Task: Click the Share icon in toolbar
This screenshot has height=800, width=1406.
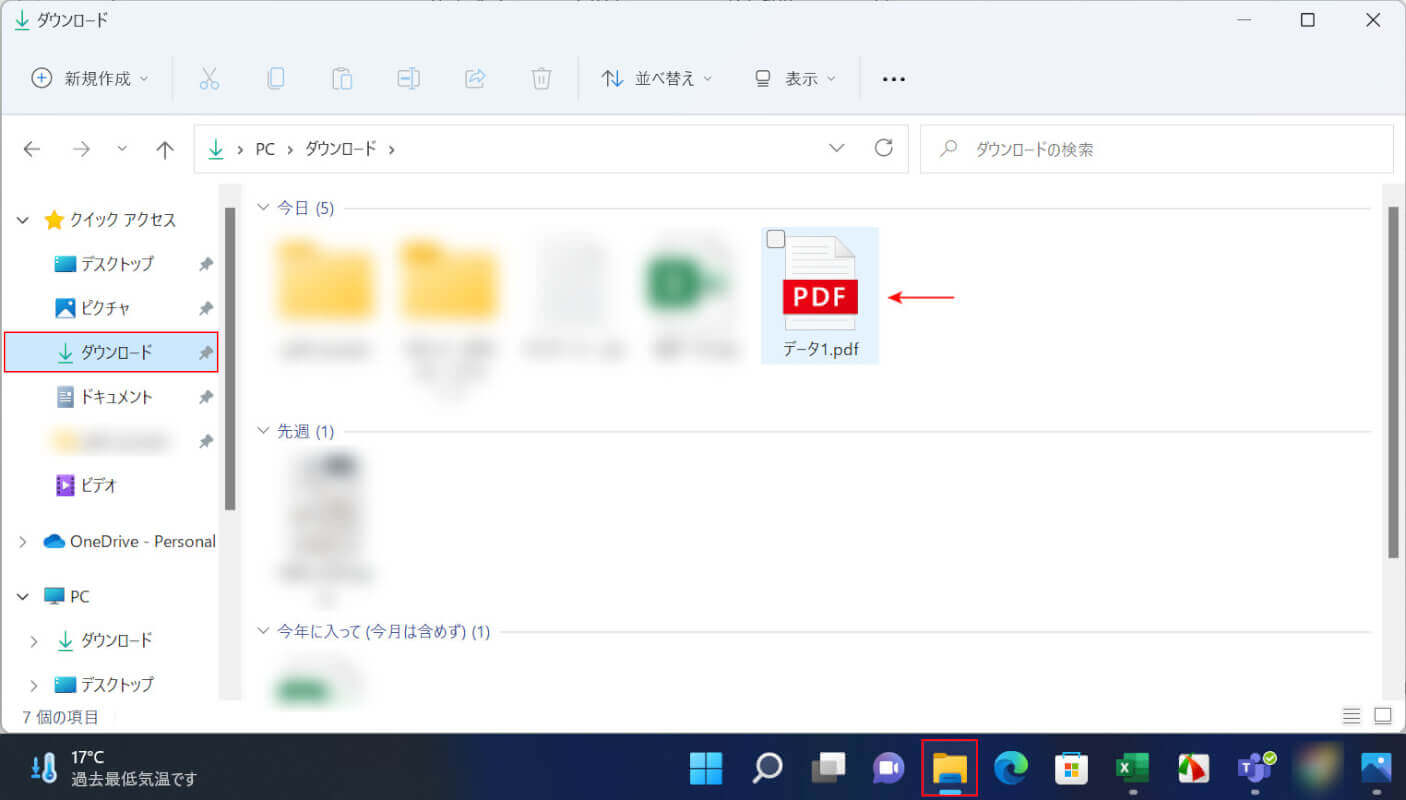Action: pyautogui.click(x=475, y=79)
